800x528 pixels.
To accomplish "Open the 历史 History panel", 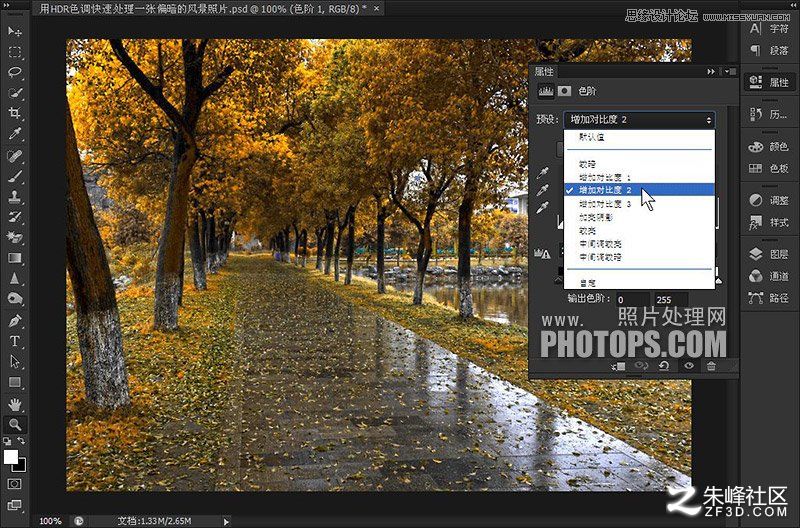I will pos(769,115).
